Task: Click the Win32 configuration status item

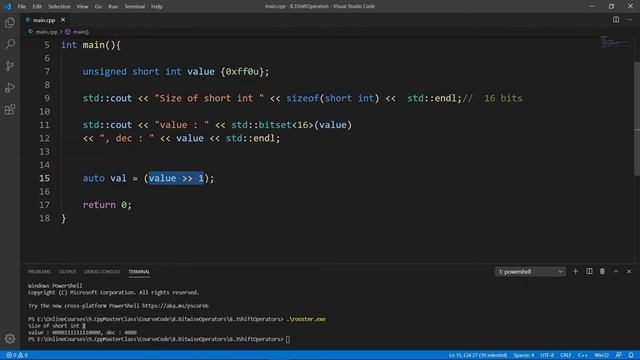Action: point(601,355)
